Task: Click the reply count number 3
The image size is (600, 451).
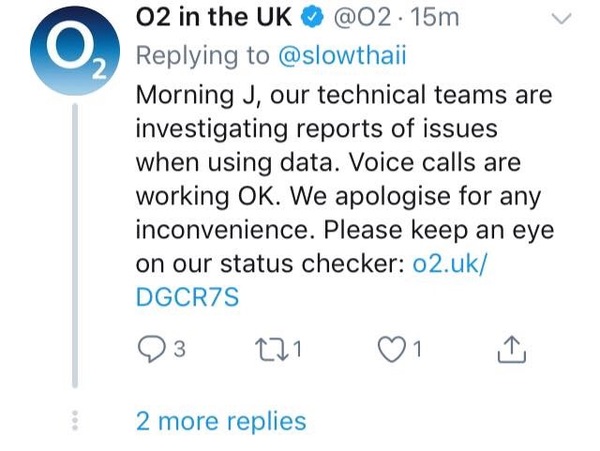Action: pyautogui.click(x=181, y=350)
